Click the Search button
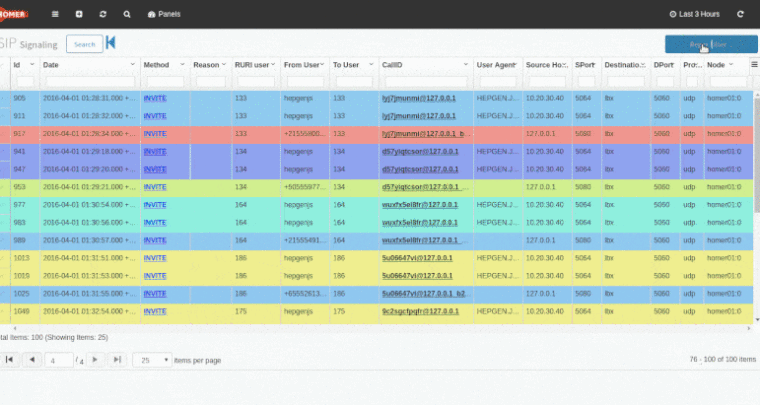Viewport: 760px width, 405px height. pyautogui.click(x=84, y=44)
